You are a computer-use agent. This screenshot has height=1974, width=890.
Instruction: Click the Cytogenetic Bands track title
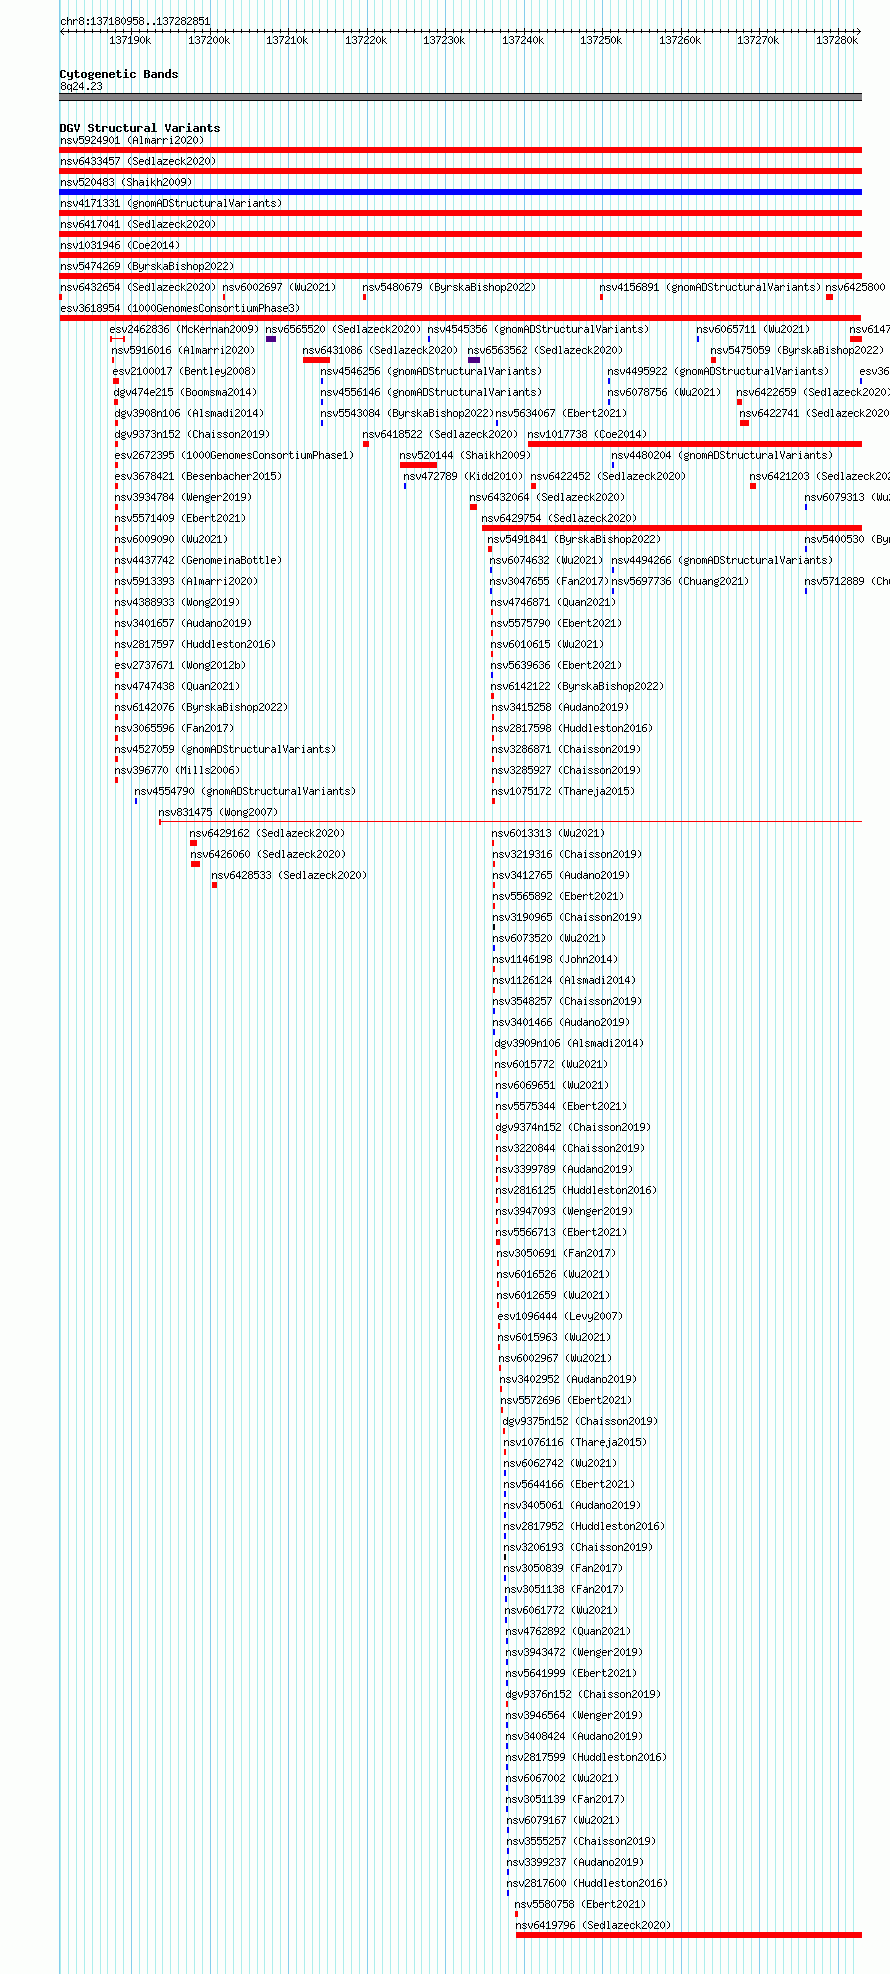[119, 74]
